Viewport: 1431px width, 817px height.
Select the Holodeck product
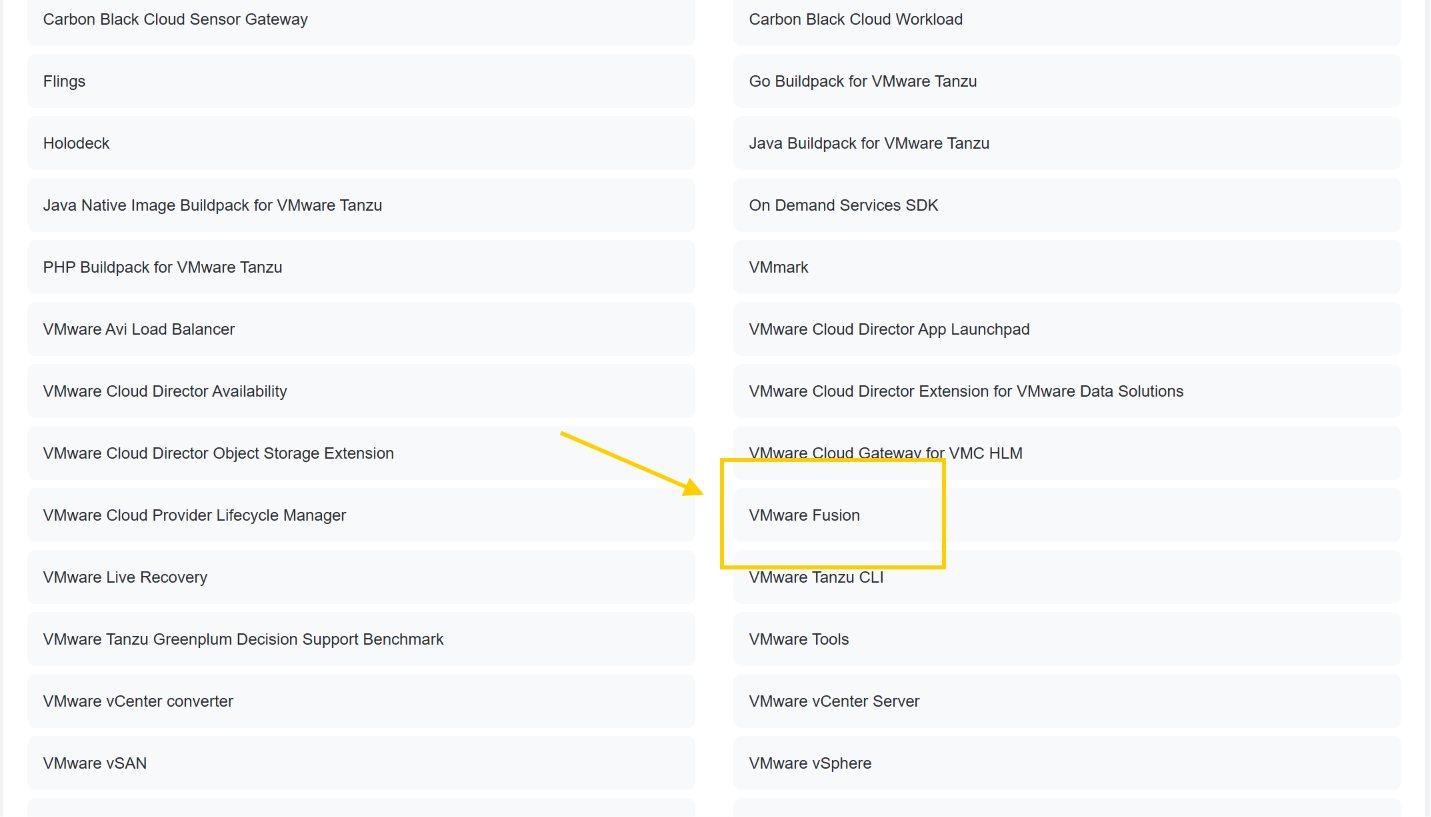[x=361, y=143]
